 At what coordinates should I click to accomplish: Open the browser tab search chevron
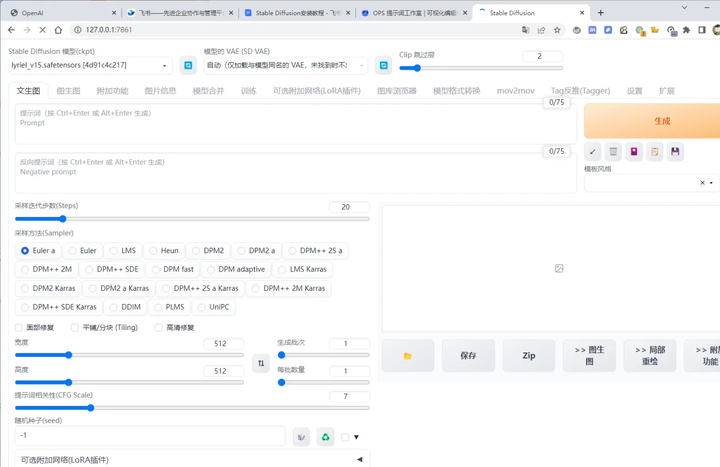(x=684, y=7)
